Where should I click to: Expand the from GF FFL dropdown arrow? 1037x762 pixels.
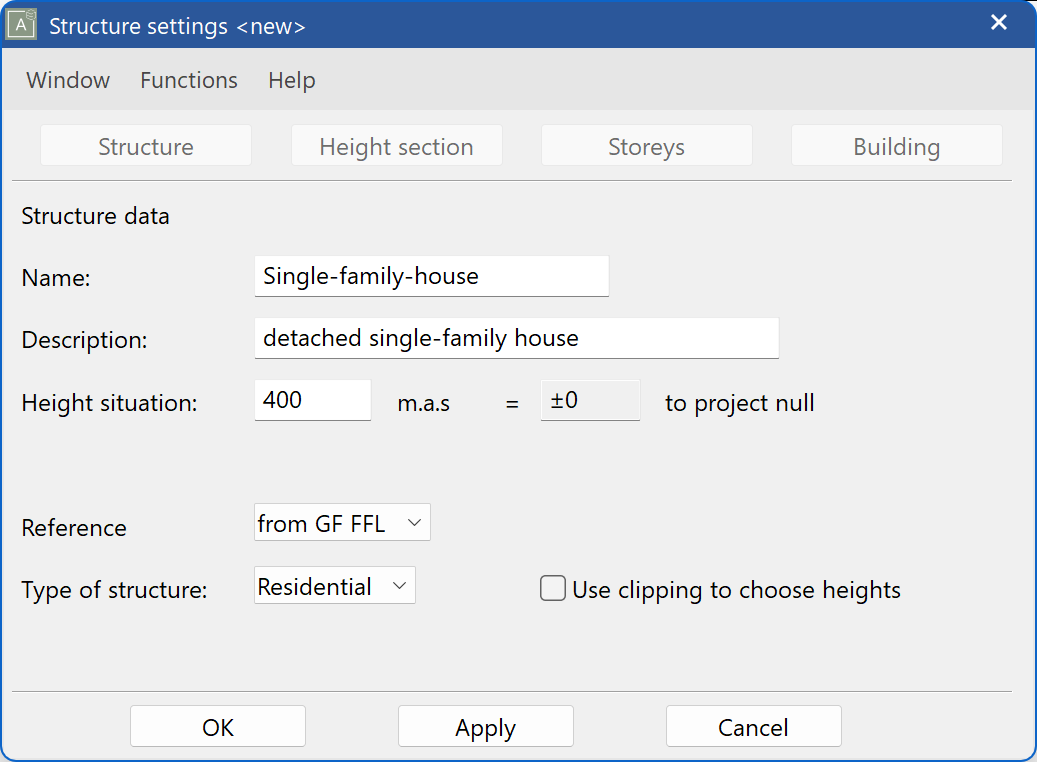415,522
